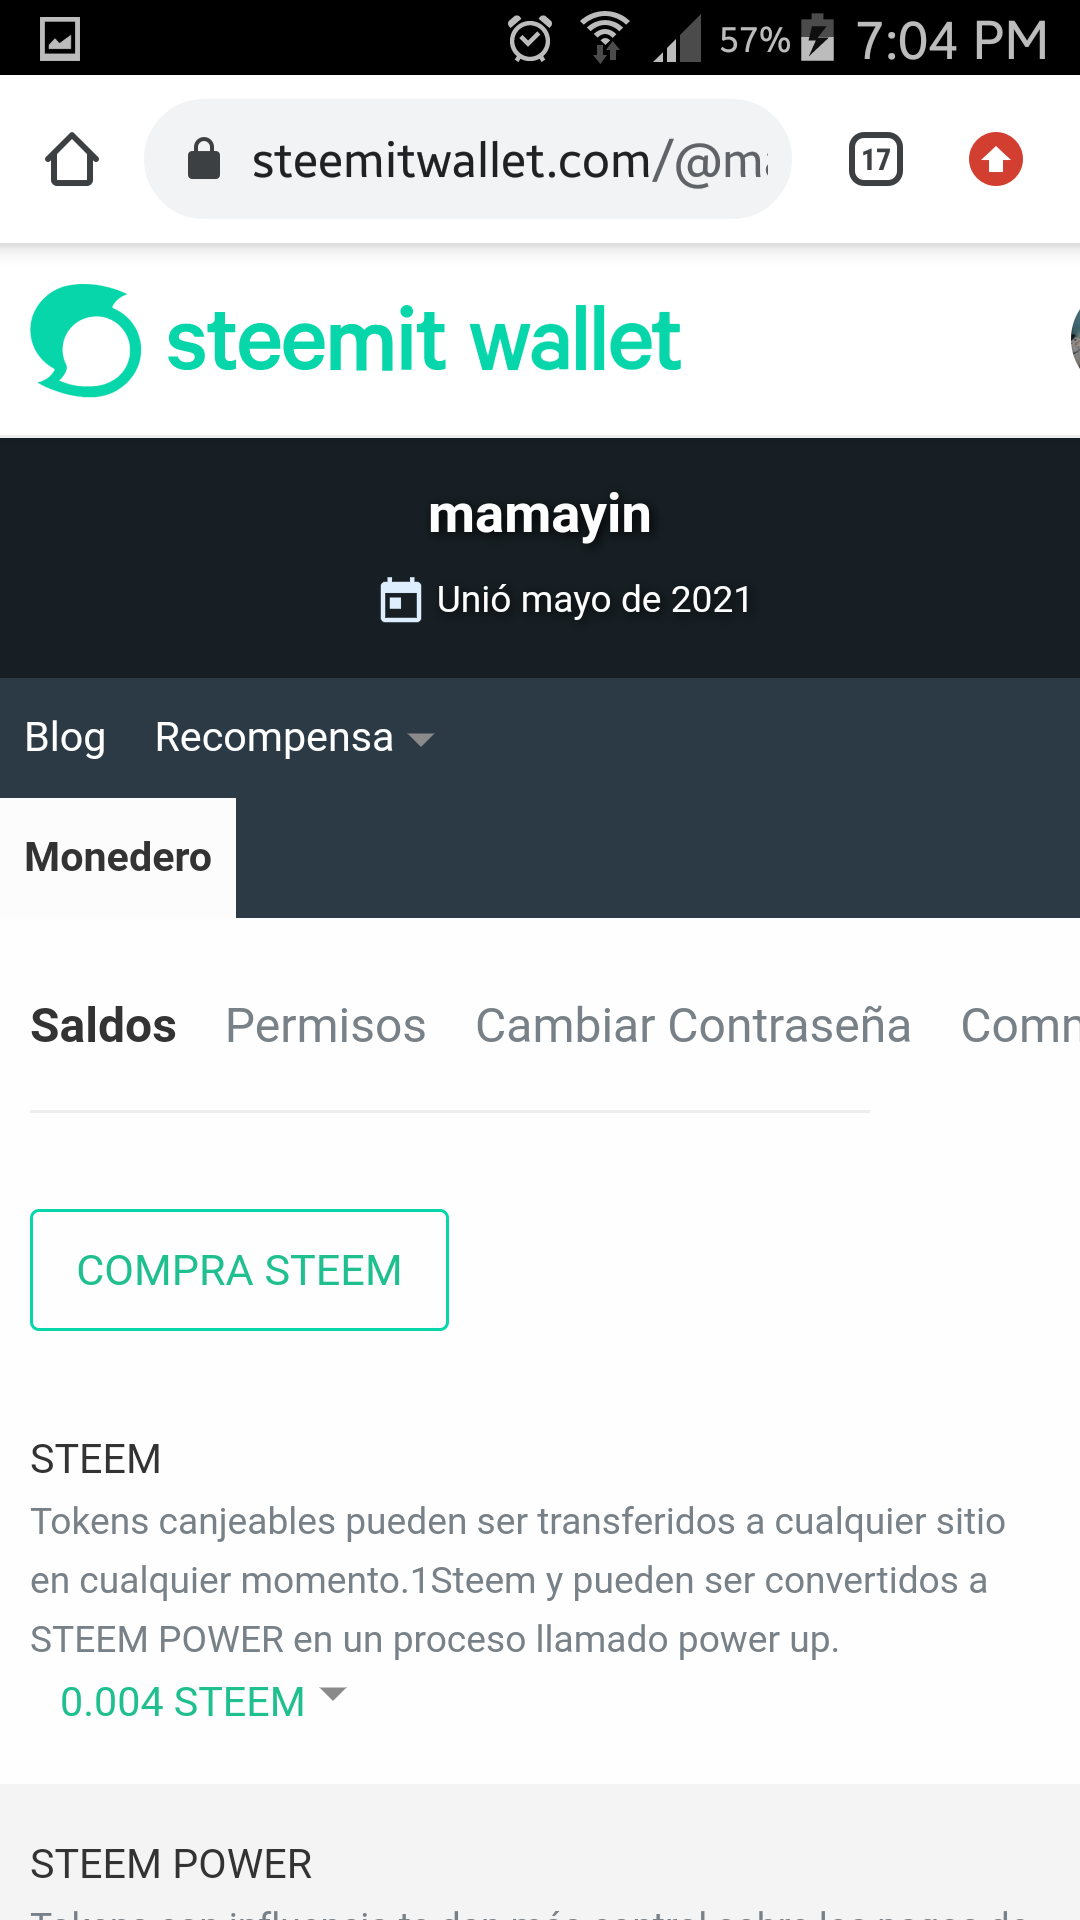The height and width of the screenshot is (1920, 1080).
Task: Select the Monedero tab
Action: [118, 857]
